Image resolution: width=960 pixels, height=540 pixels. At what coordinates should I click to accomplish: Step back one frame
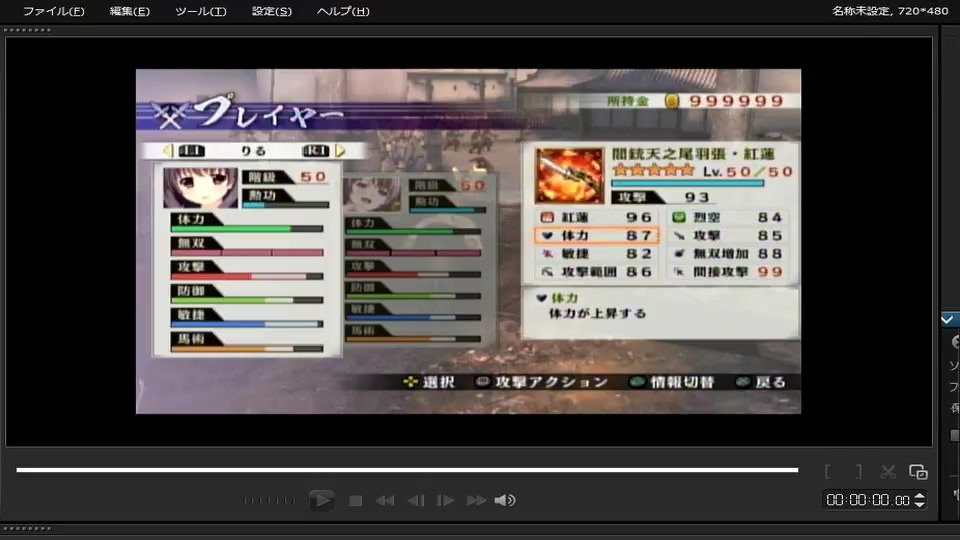point(416,501)
